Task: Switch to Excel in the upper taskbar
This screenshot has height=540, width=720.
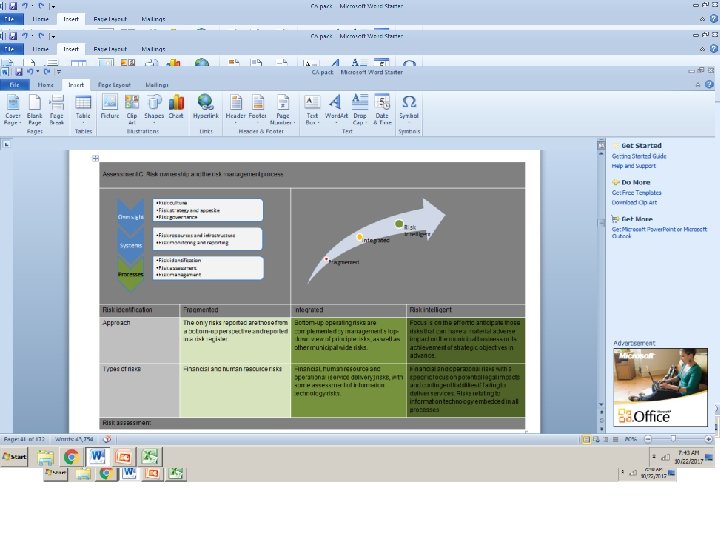Action: (x=150, y=457)
